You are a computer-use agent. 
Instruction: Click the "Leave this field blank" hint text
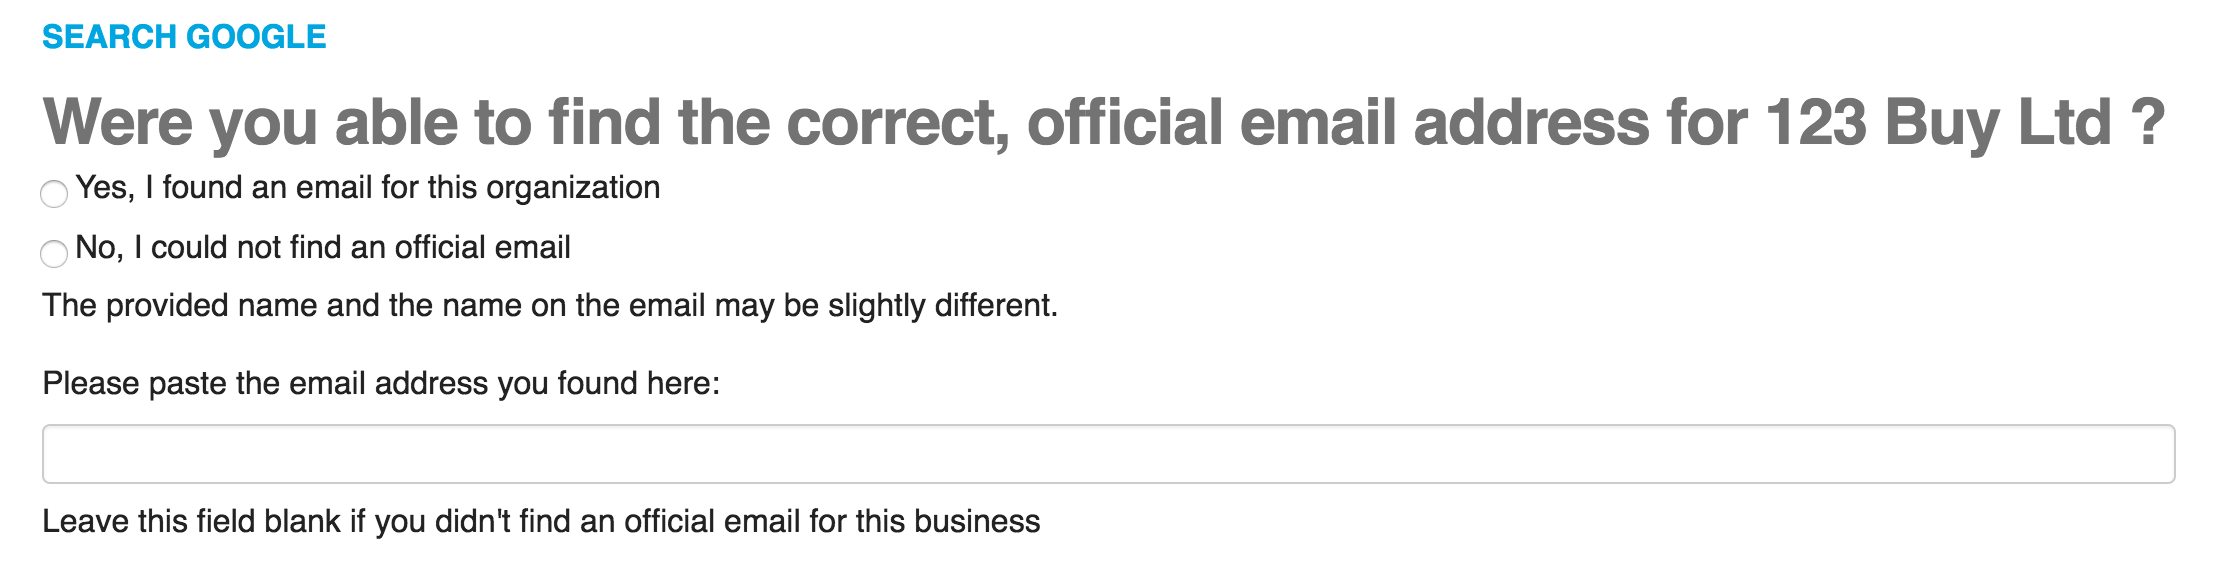[x=540, y=522]
